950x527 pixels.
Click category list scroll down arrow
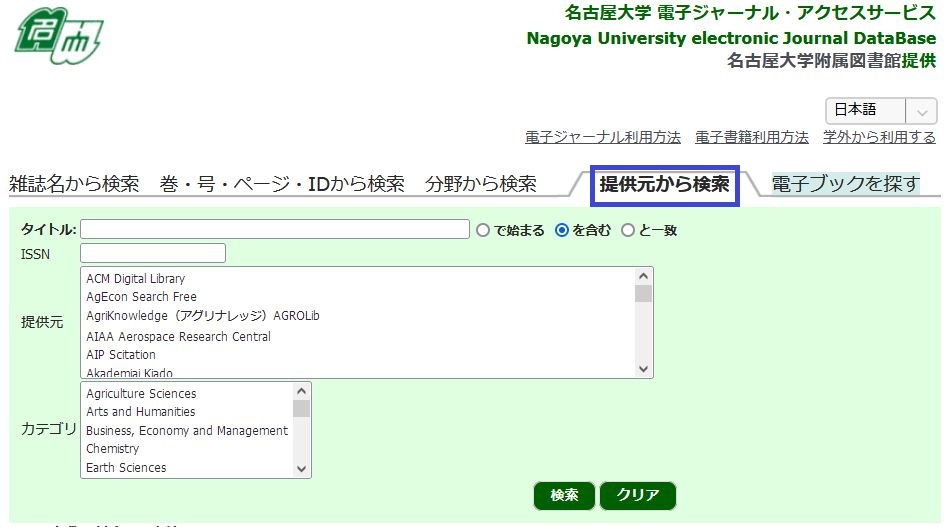[x=301, y=469]
